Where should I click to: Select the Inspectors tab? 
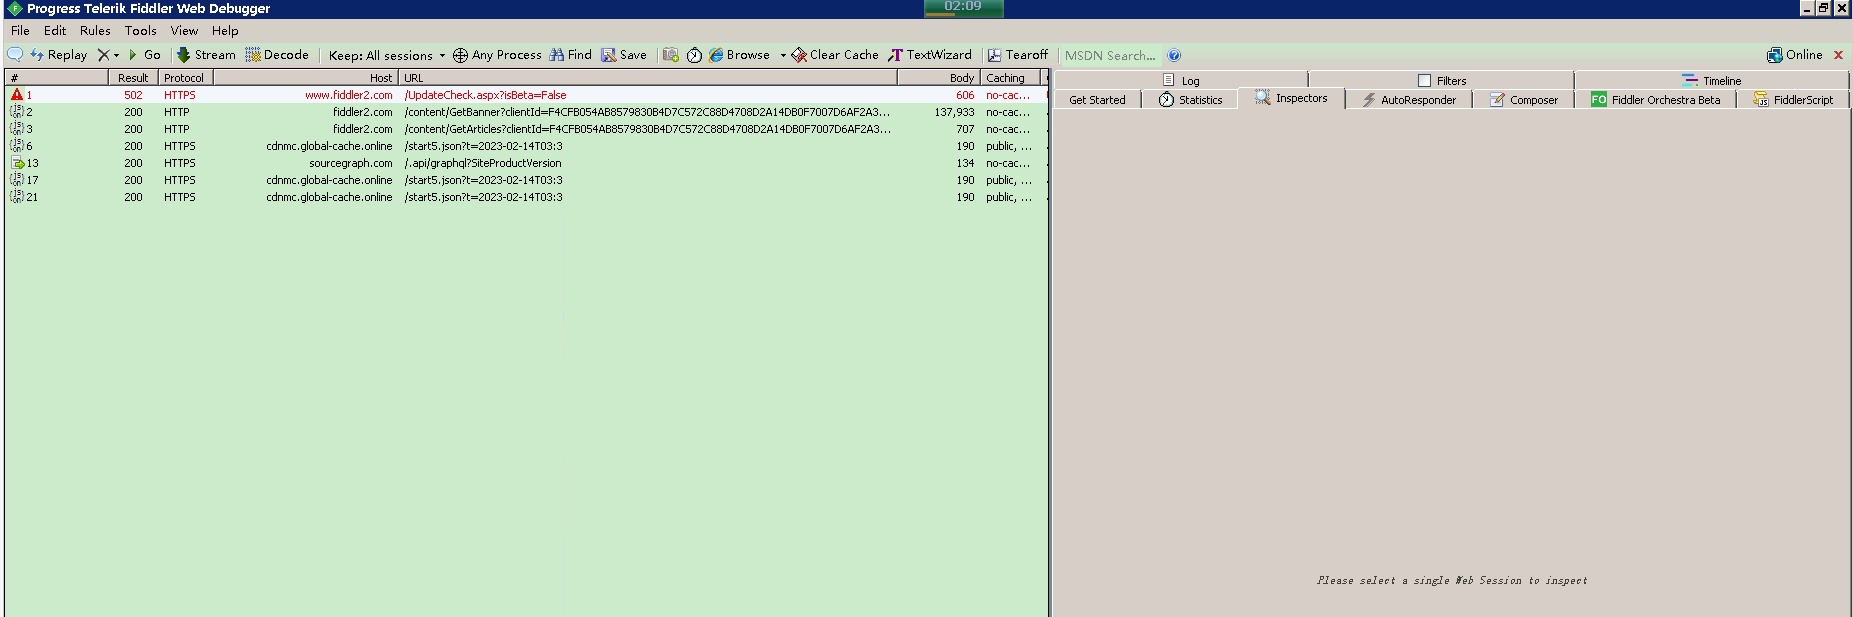pyautogui.click(x=1291, y=98)
